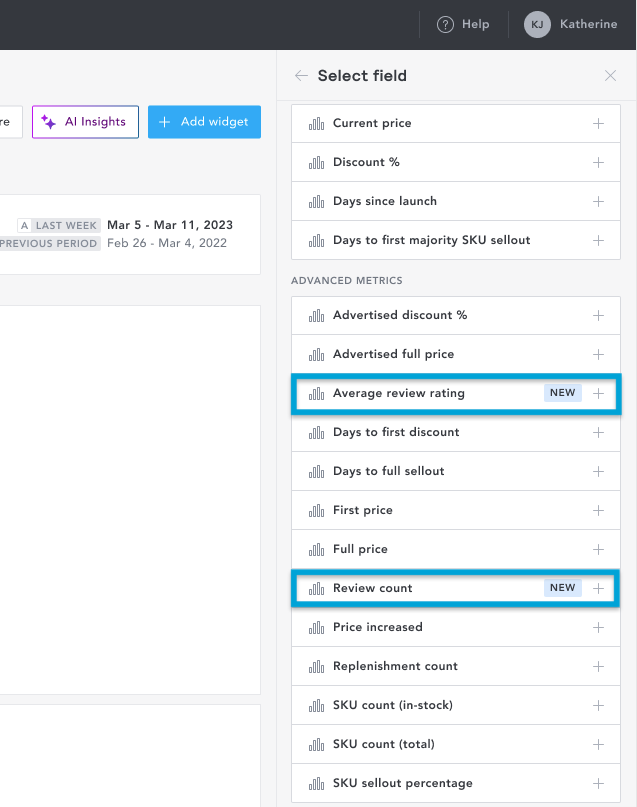Image resolution: width=637 pixels, height=807 pixels.
Task: Select the Advertised discount % label
Action: coord(400,315)
